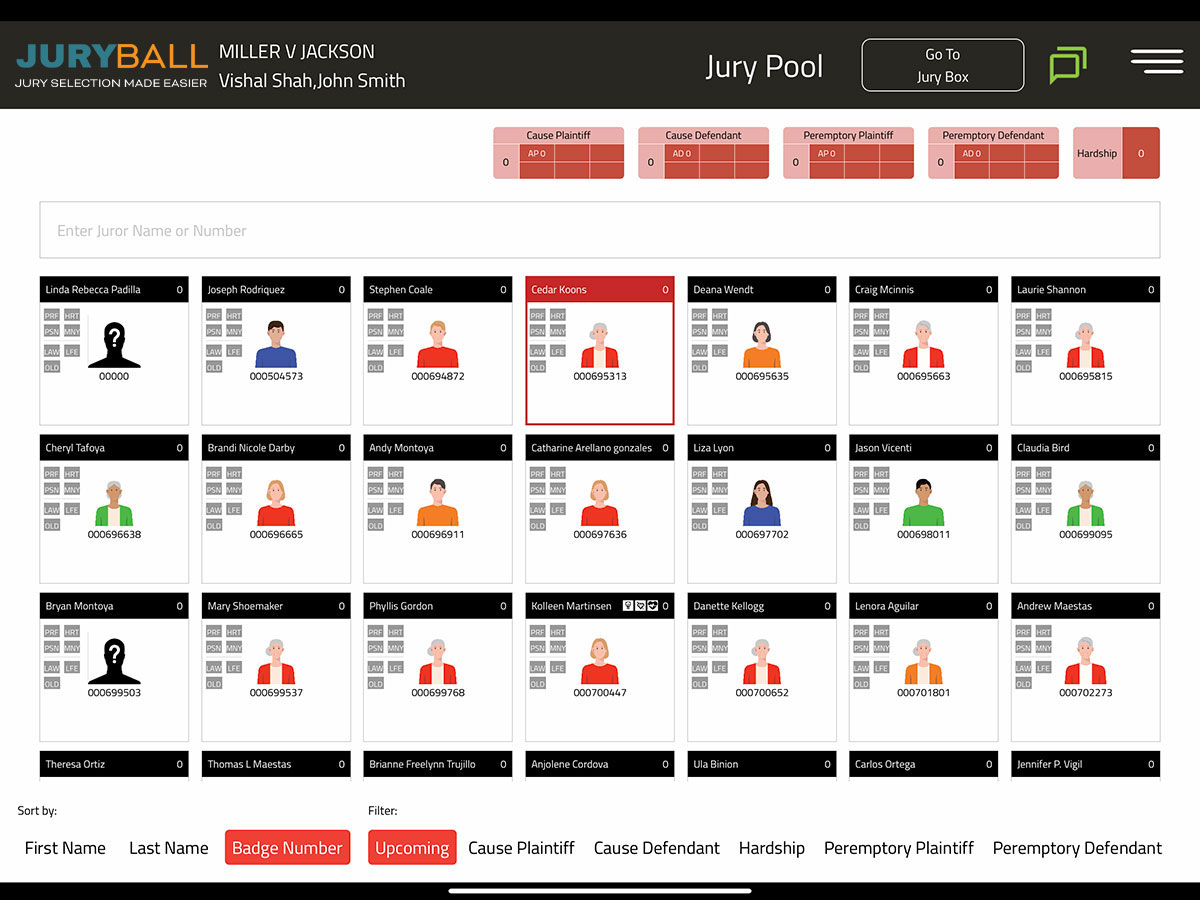Click the Enter Juror Name or Number field

(x=599, y=231)
